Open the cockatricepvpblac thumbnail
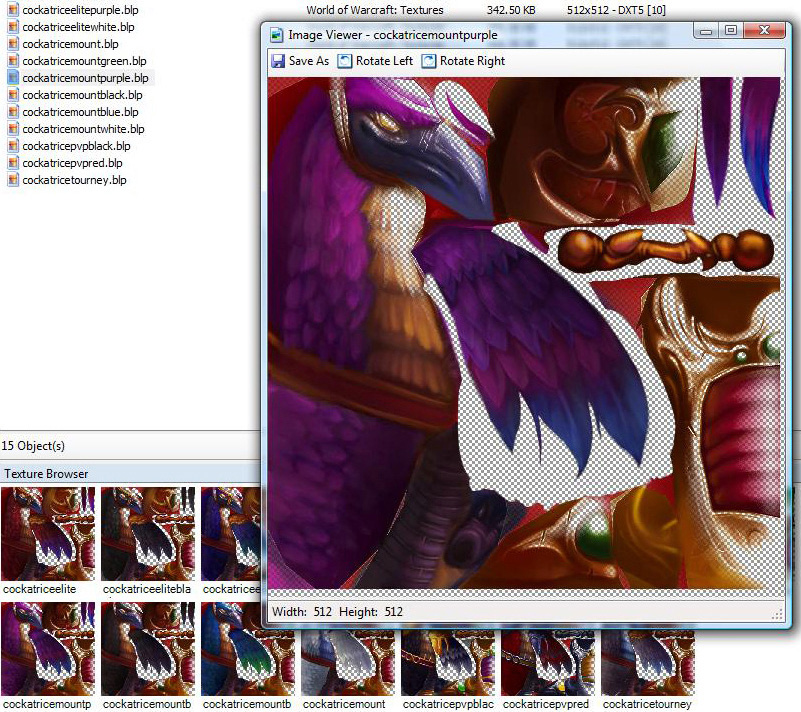Screen dimensions: 801x712 [x=448, y=663]
